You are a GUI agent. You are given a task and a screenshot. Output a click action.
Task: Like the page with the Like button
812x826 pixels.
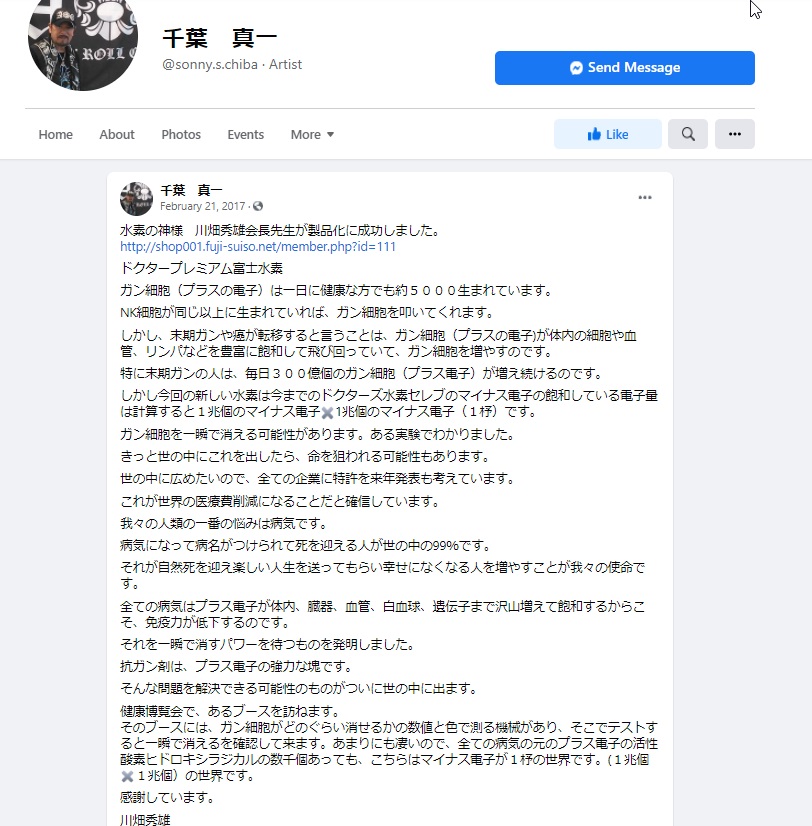click(608, 134)
